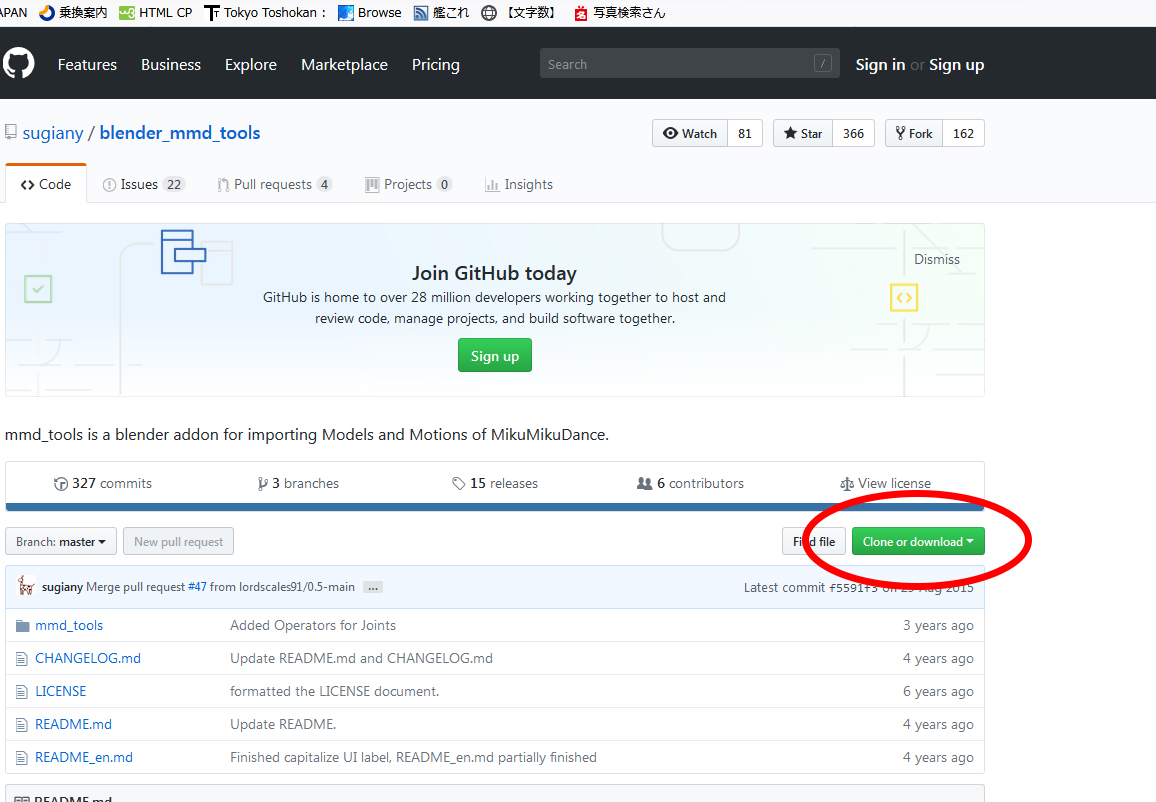
Task: Click the green Sign up button
Action: pos(494,356)
